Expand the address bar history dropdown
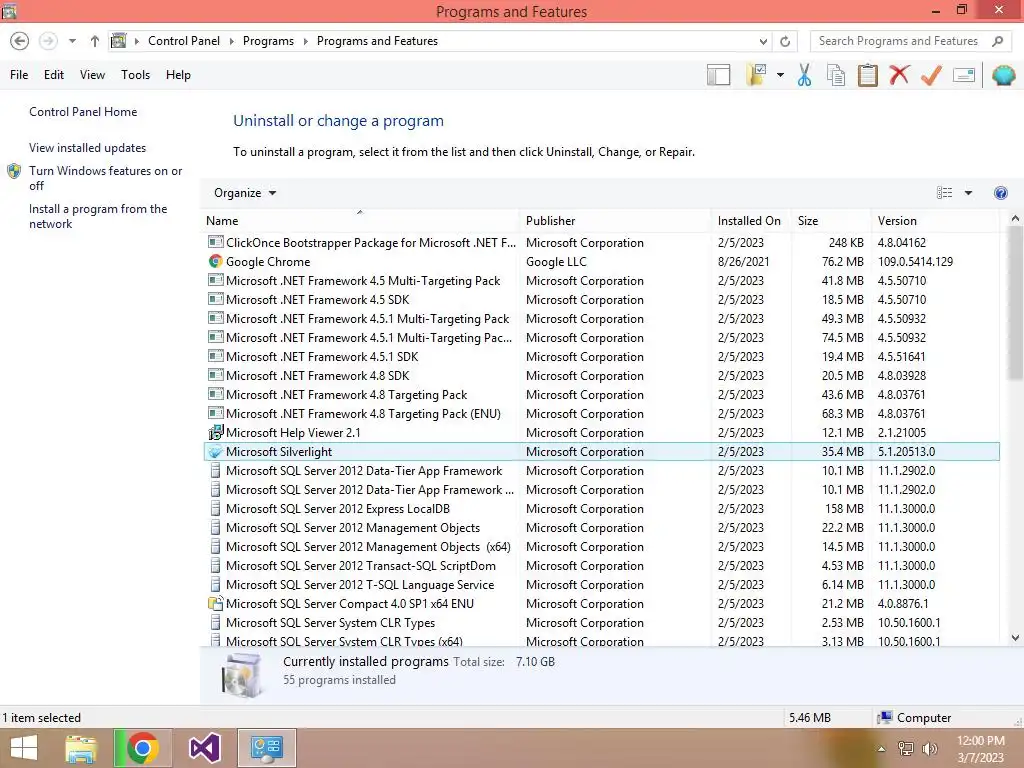 (x=763, y=41)
